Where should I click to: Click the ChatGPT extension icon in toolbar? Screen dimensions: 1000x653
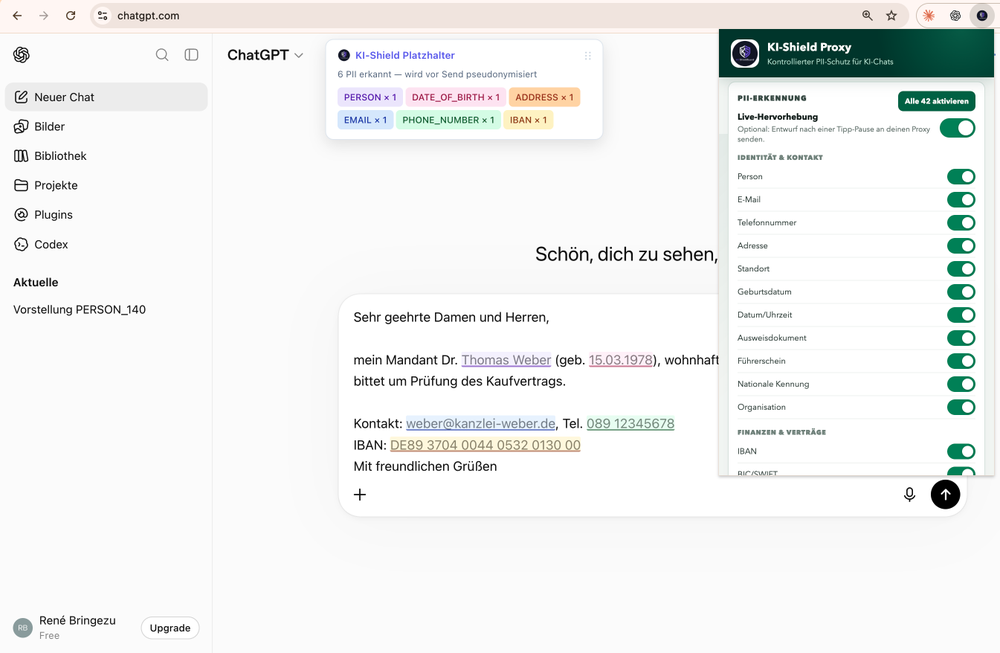pos(955,16)
